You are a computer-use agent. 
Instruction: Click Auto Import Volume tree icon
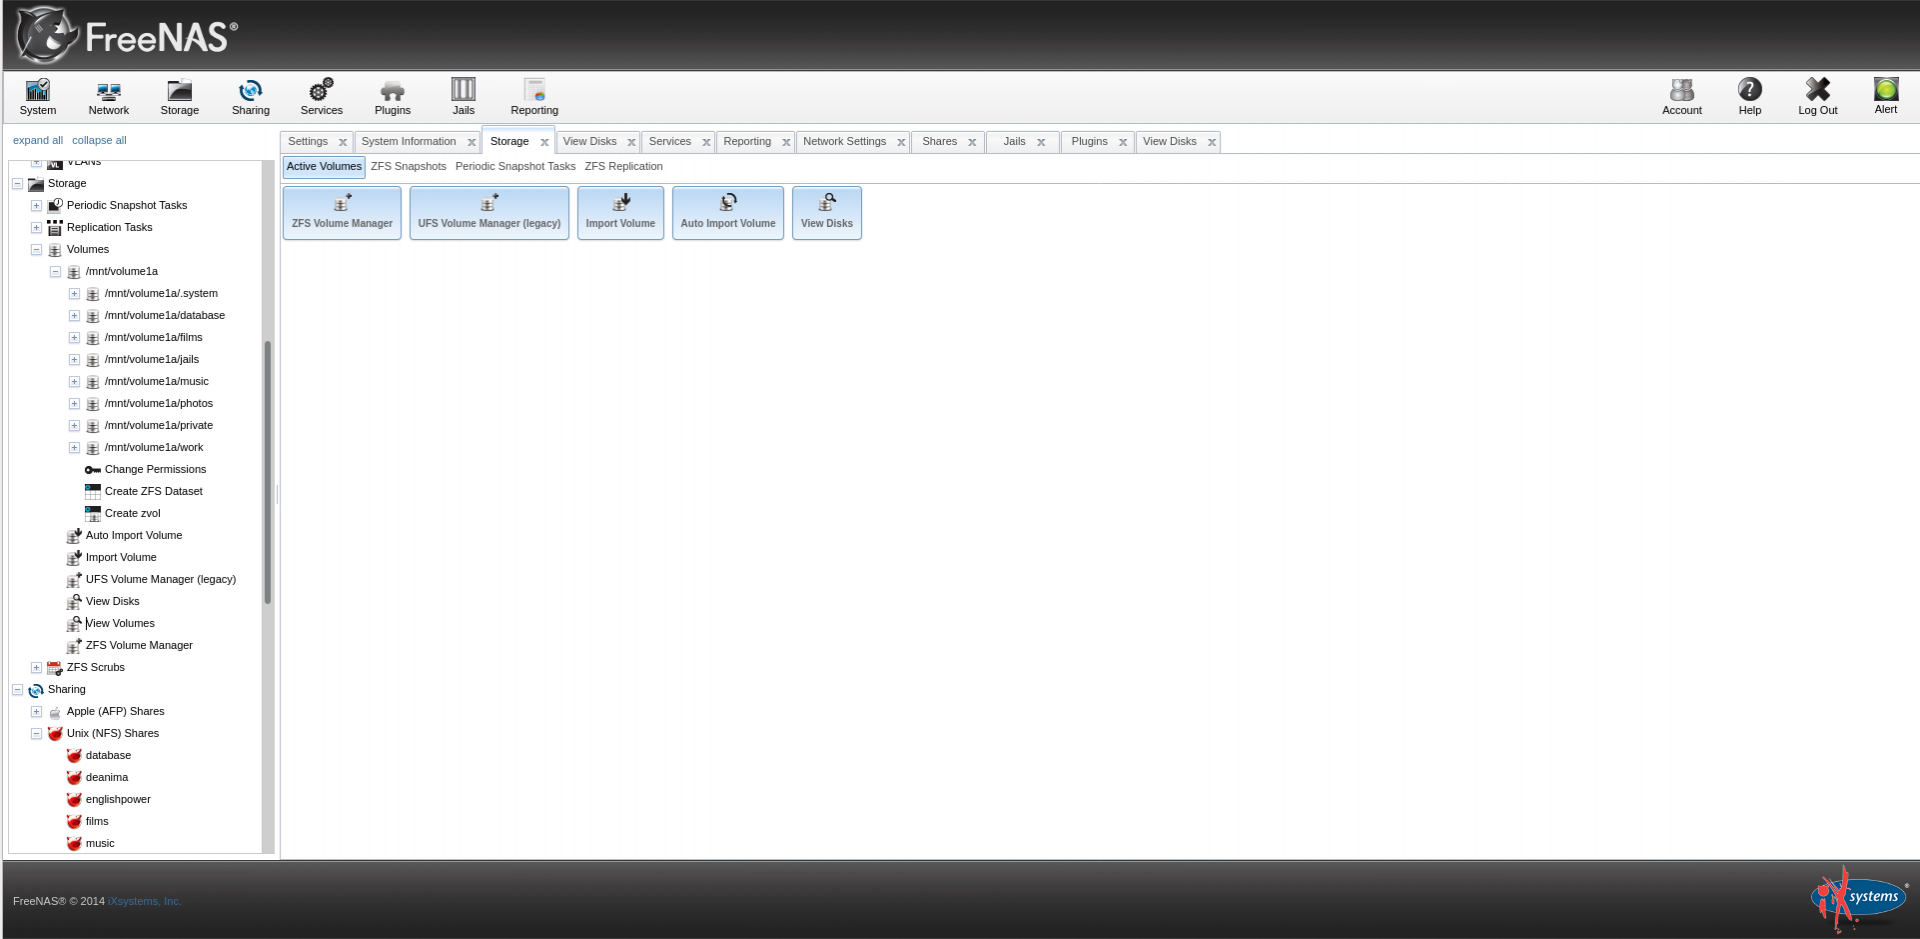74,536
